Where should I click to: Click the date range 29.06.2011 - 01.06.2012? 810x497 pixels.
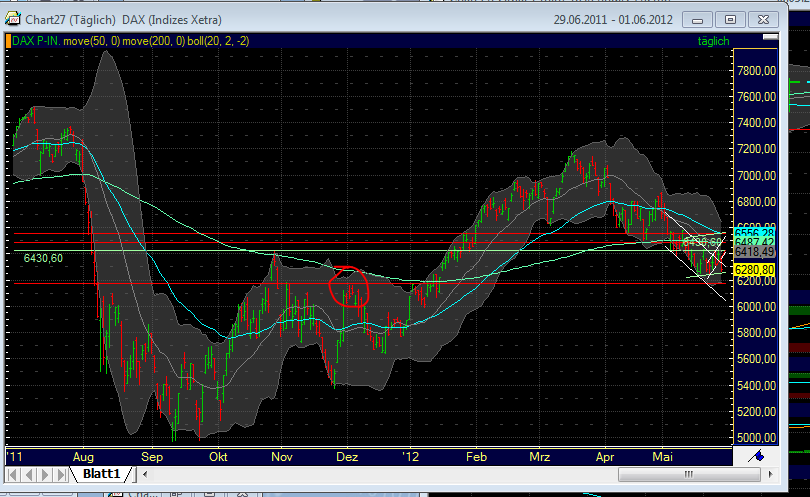(613, 20)
